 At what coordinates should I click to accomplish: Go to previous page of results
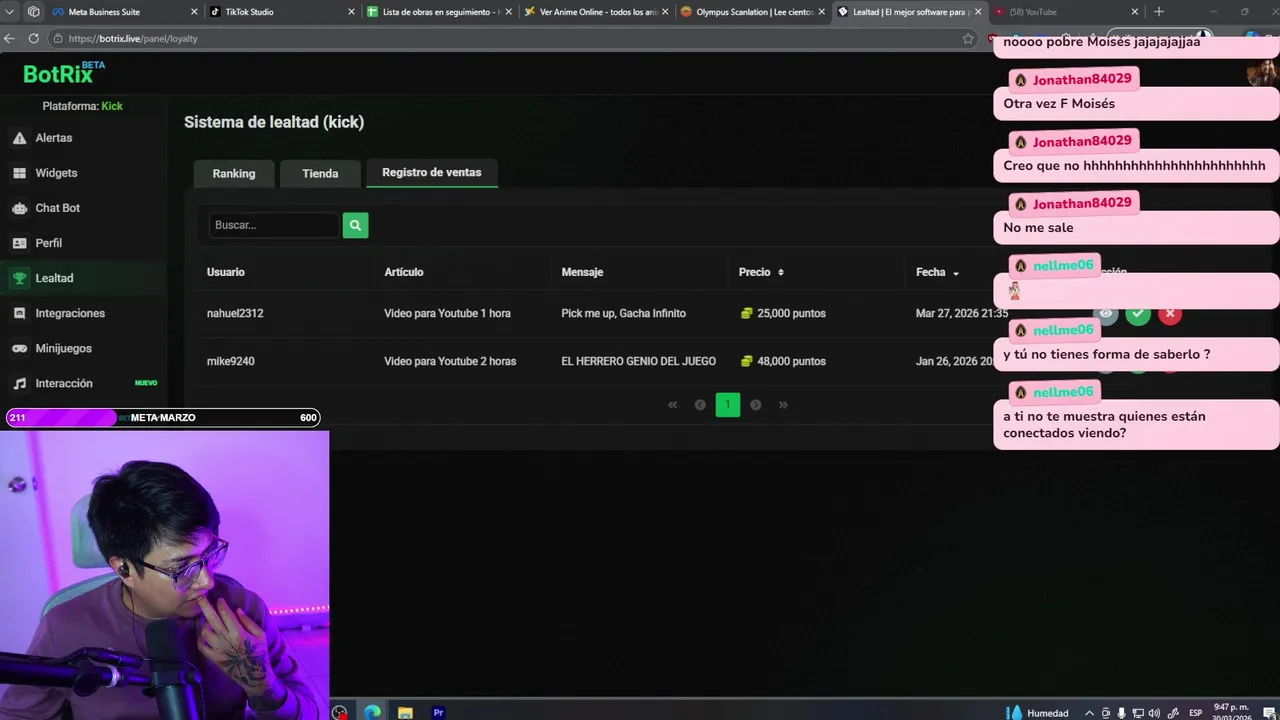click(x=700, y=405)
